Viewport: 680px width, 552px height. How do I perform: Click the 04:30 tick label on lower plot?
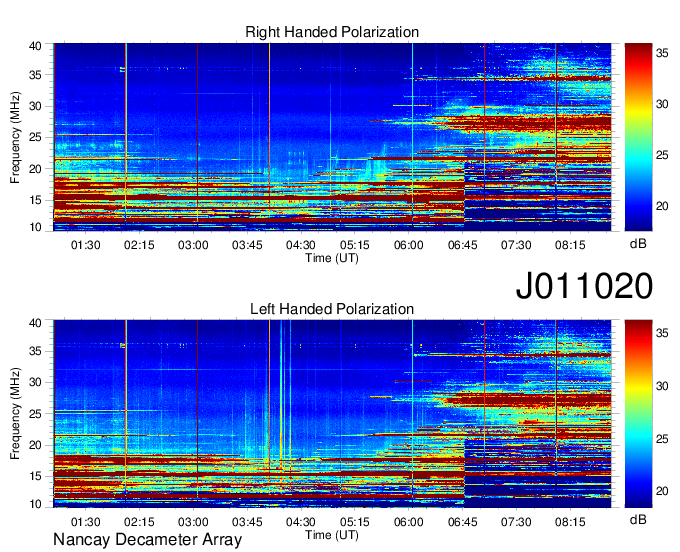point(301,522)
